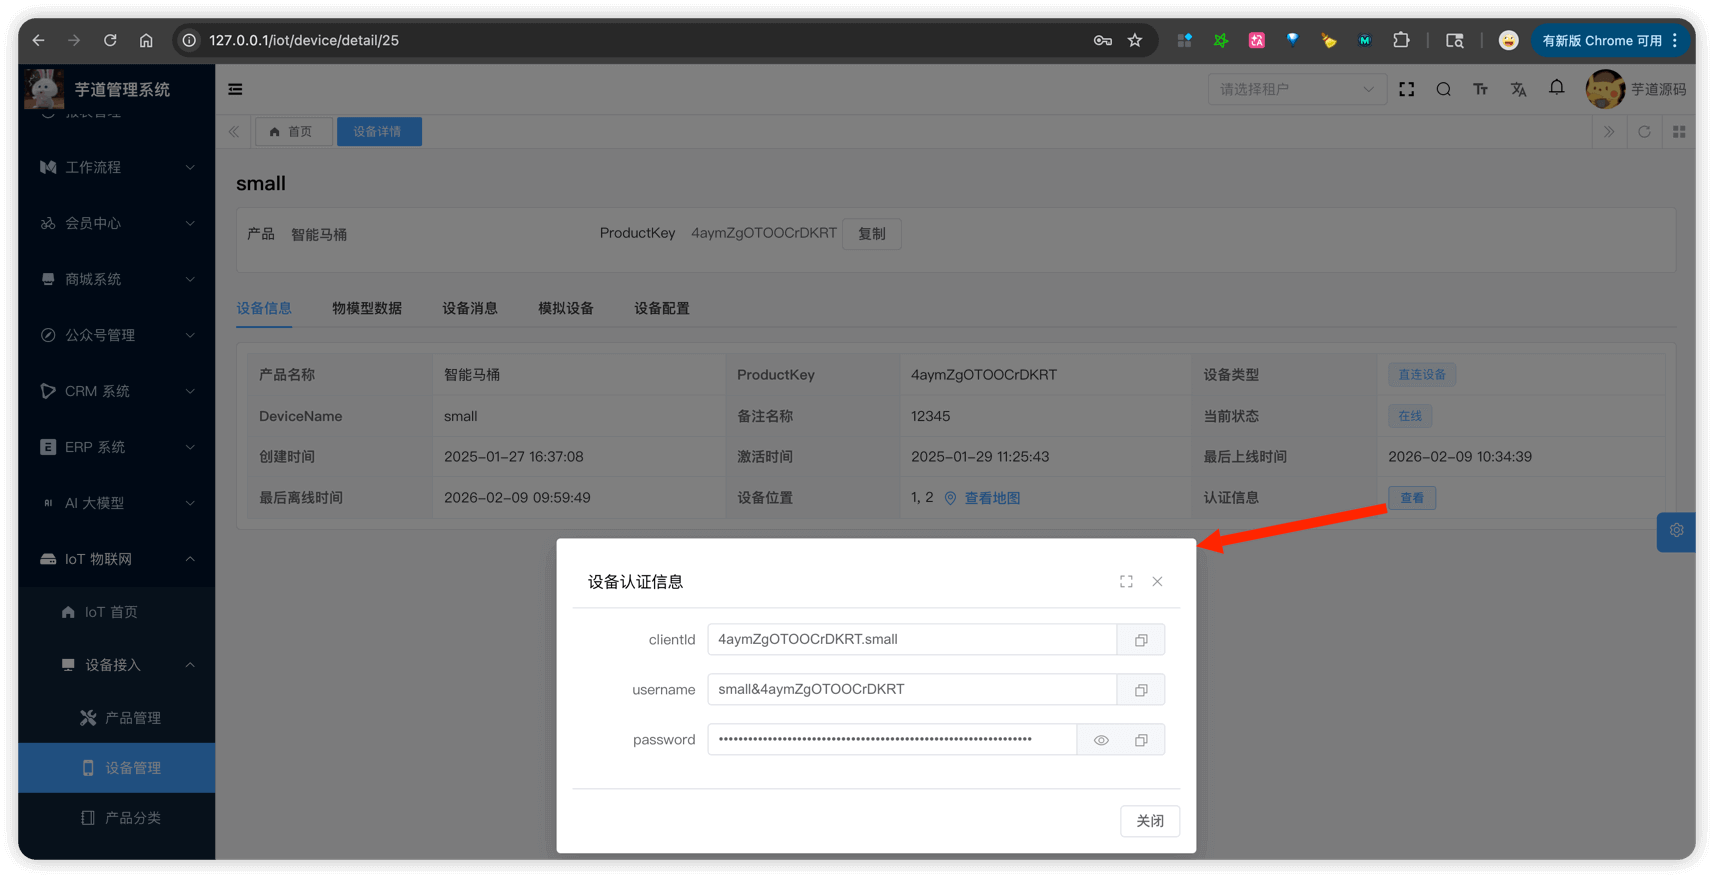Screen dimensions: 1714x878
Task: Open the notification bell
Action: tap(1556, 88)
